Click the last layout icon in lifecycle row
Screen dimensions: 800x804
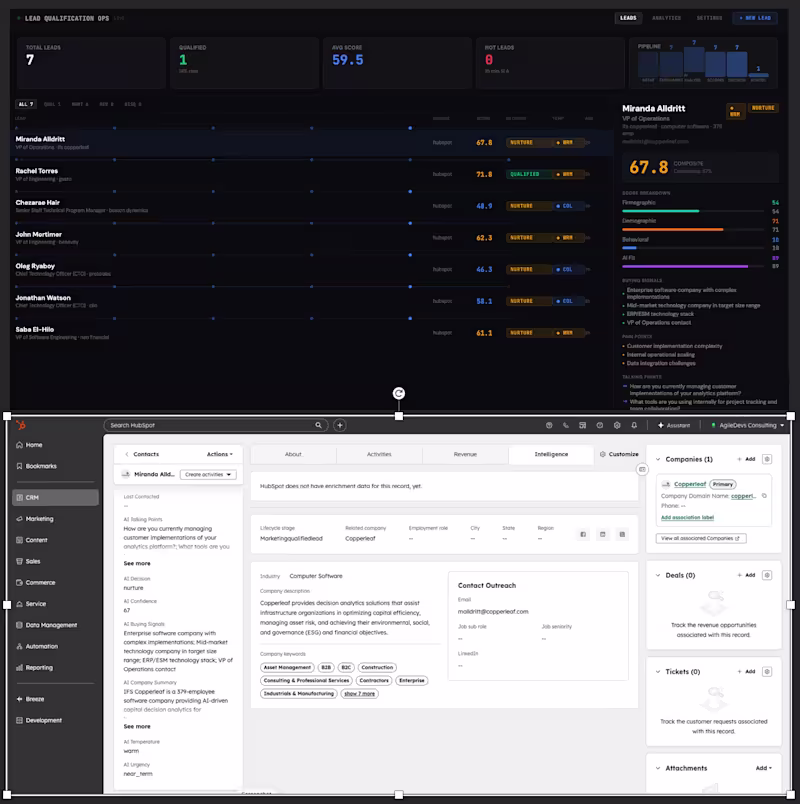point(622,534)
